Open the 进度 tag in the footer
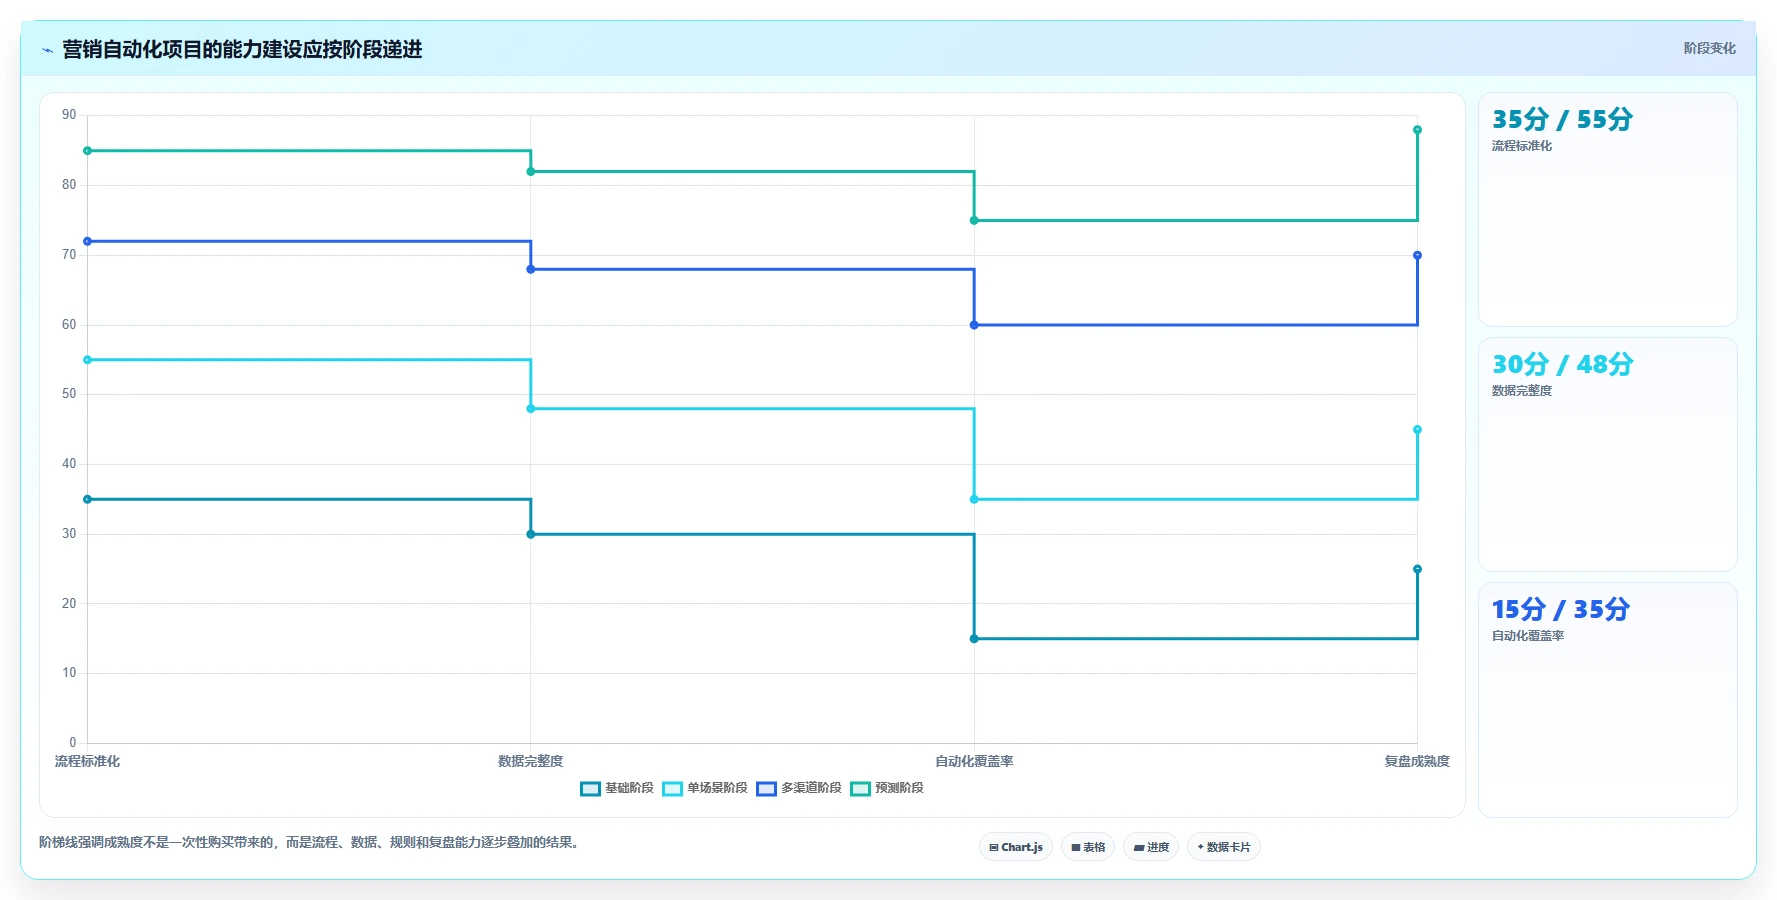This screenshot has height=900, width=1777. pyautogui.click(x=1151, y=847)
